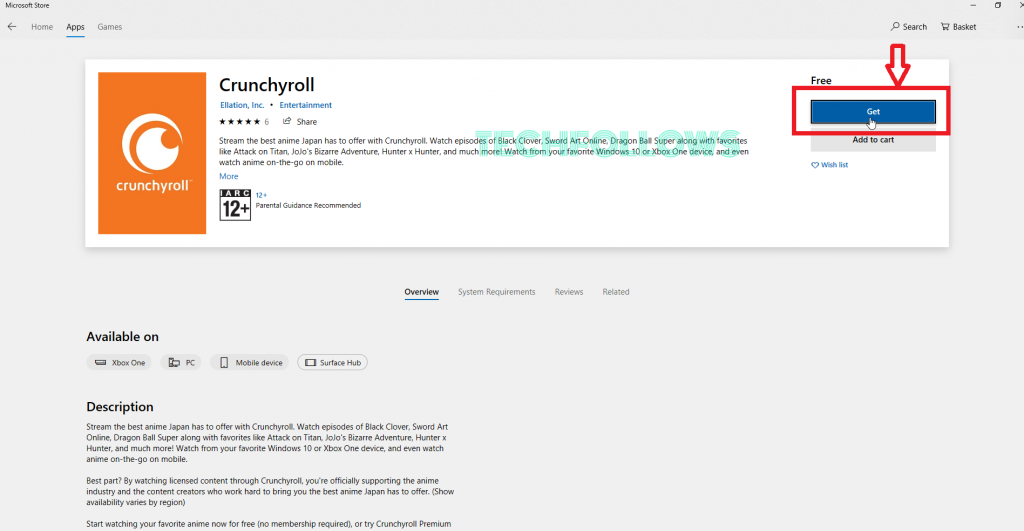Image resolution: width=1024 pixels, height=531 pixels.
Task: Click the Get button
Action: (x=873, y=112)
